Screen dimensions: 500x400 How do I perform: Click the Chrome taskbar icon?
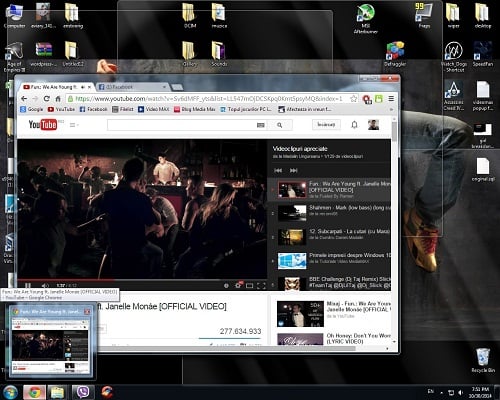click(34, 392)
